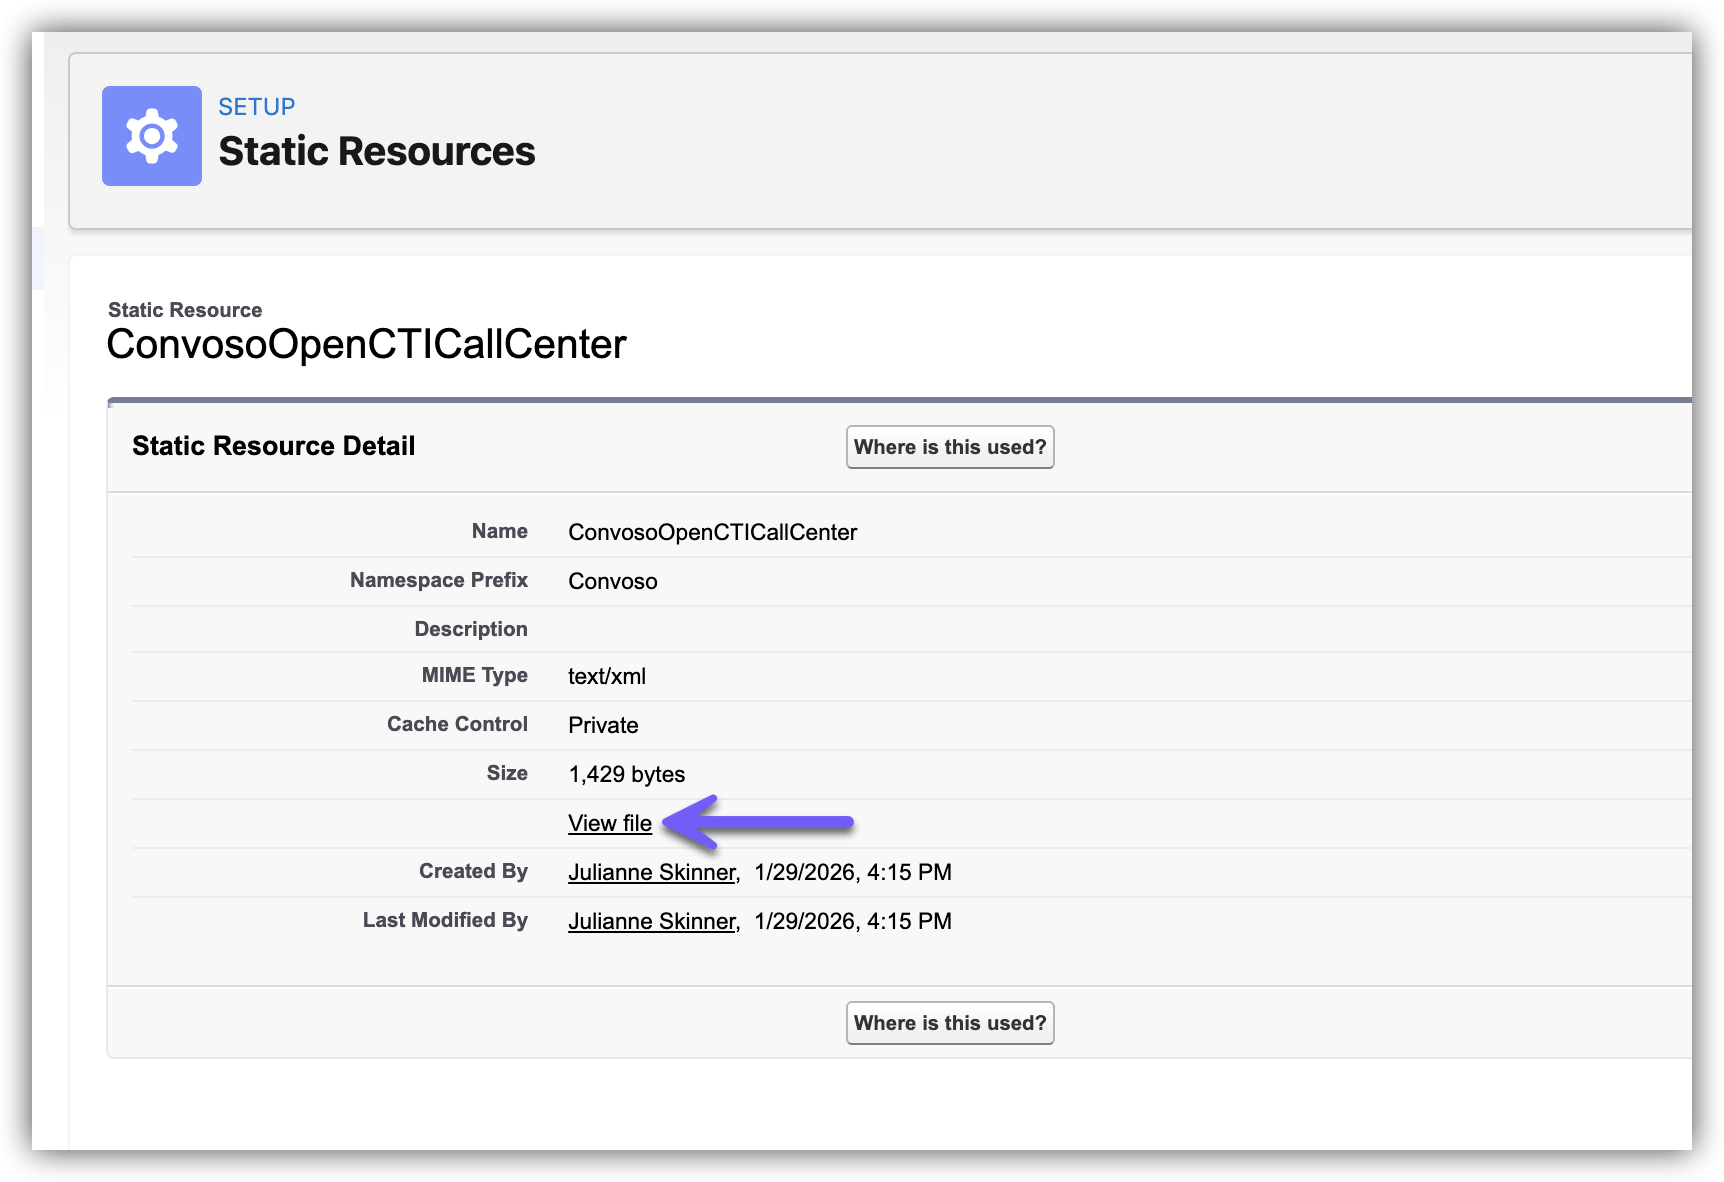
Task: Click the Size value 1,429 bytes
Action: pyautogui.click(x=626, y=774)
